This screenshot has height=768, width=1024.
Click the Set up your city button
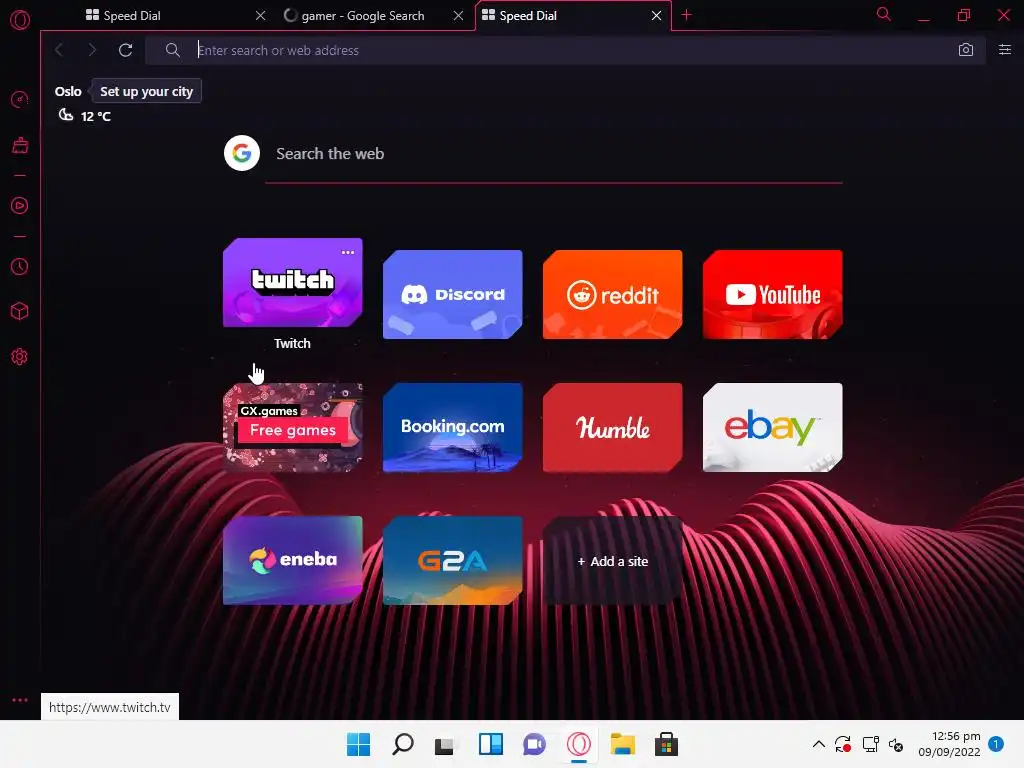pos(146,91)
